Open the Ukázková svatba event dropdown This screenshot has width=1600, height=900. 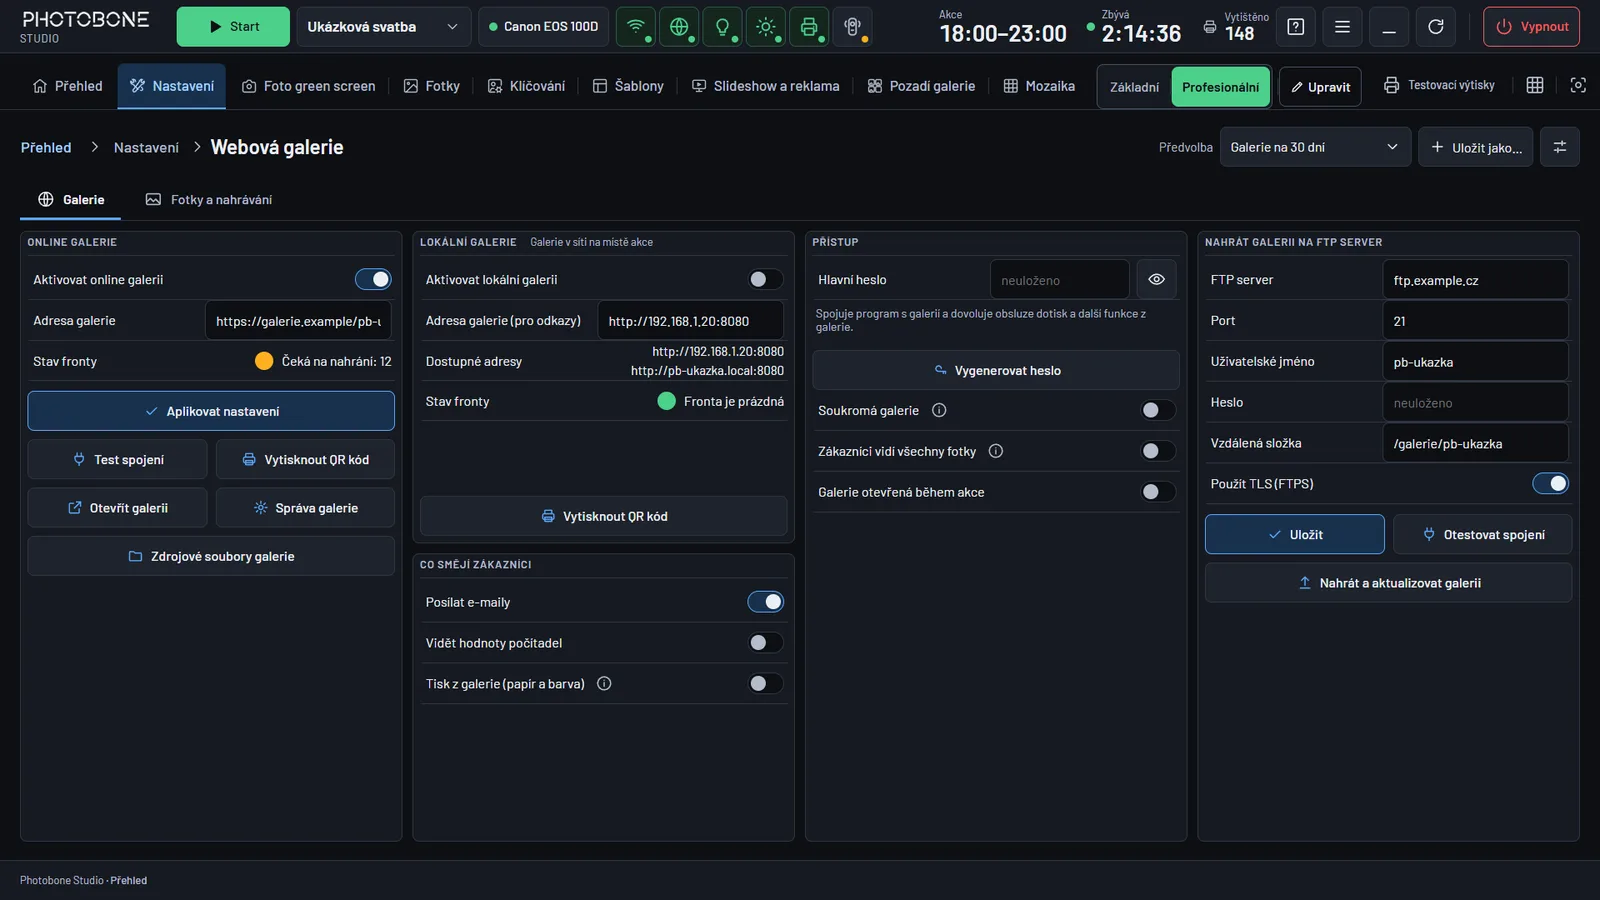[x=383, y=27]
